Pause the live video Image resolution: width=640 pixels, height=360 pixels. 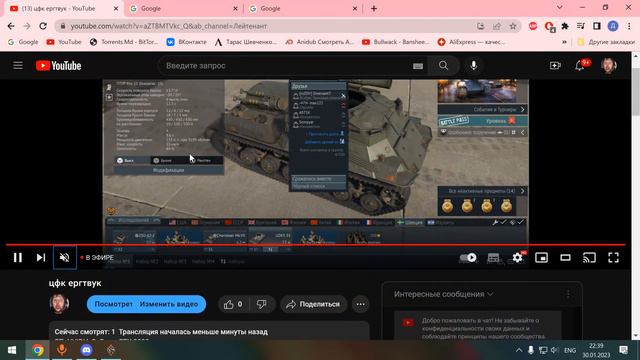point(18,258)
